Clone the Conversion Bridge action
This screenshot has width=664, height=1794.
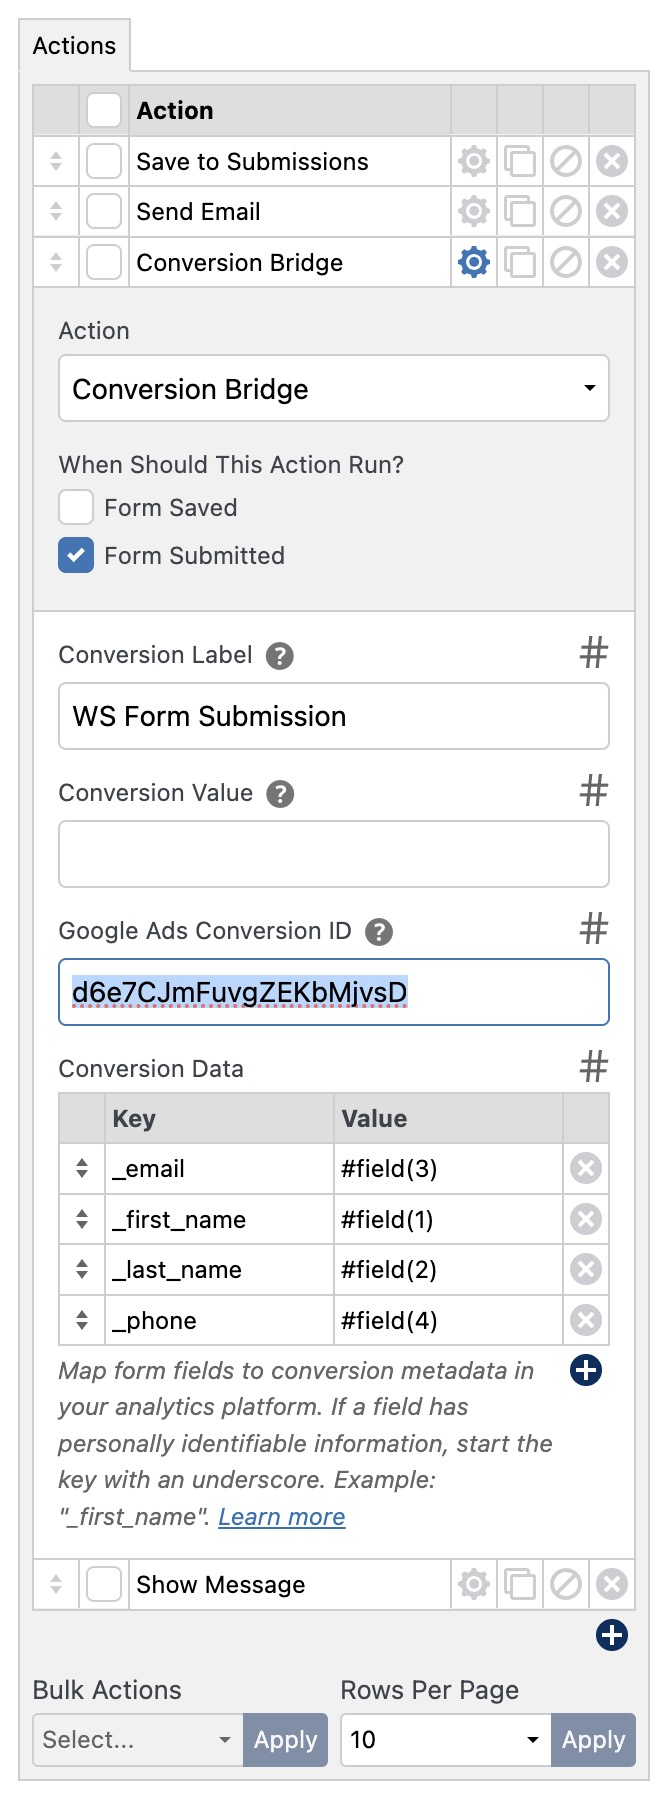pyautogui.click(x=519, y=262)
